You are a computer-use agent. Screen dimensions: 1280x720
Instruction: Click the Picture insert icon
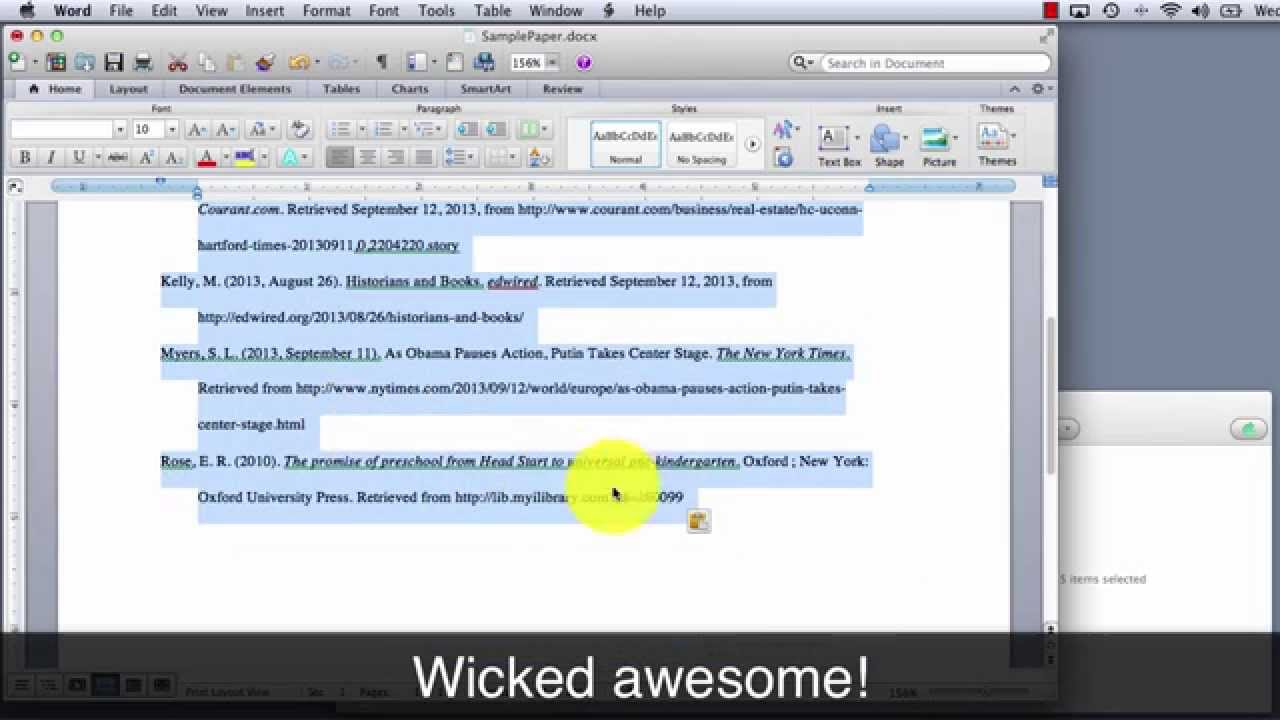coord(934,138)
